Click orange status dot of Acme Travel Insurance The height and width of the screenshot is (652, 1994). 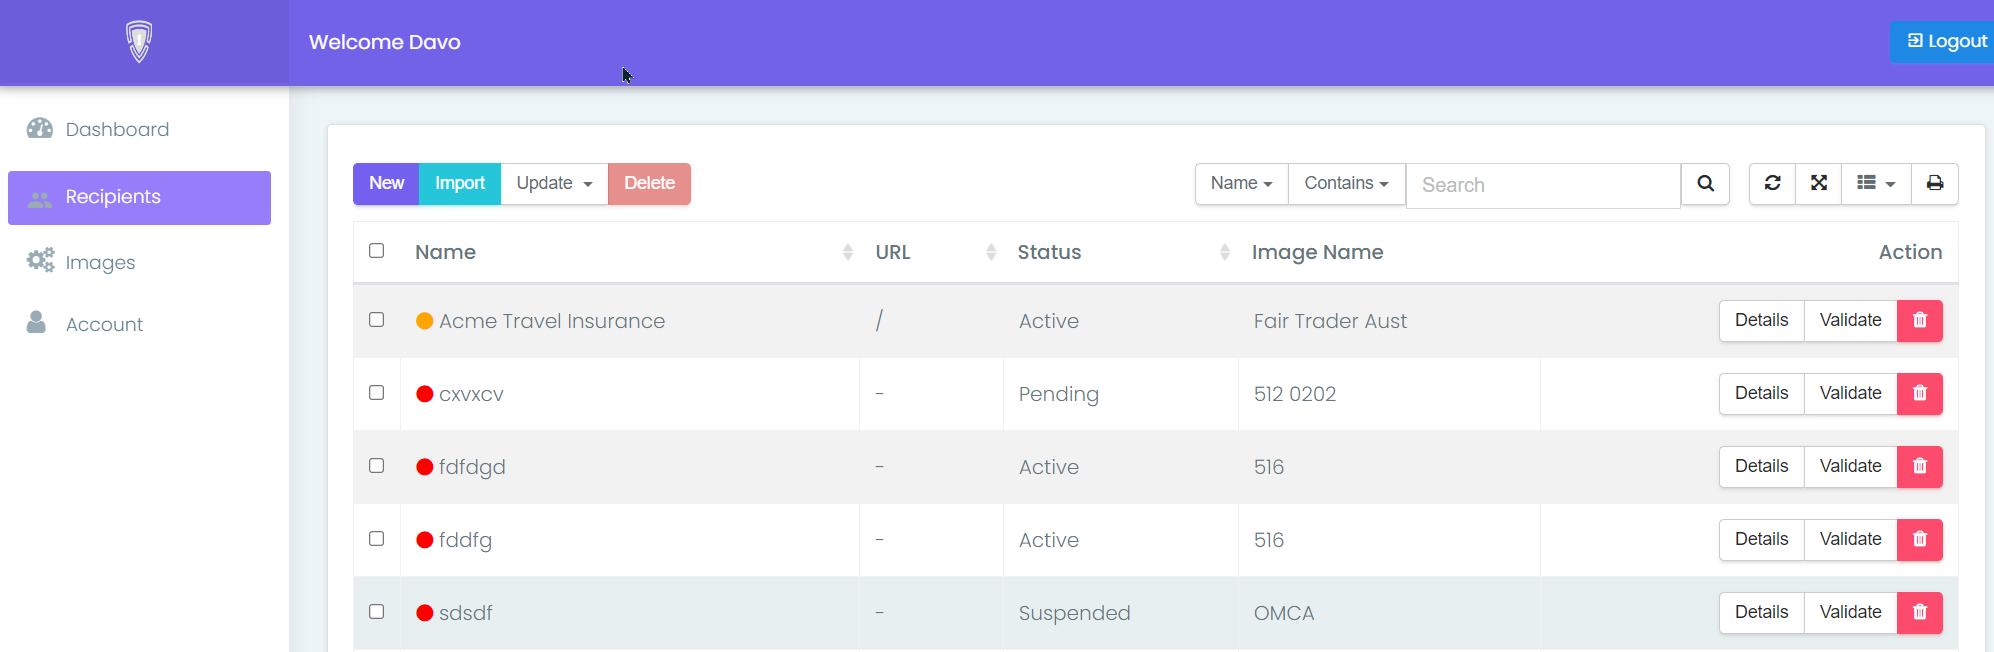pyautogui.click(x=425, y=321)
